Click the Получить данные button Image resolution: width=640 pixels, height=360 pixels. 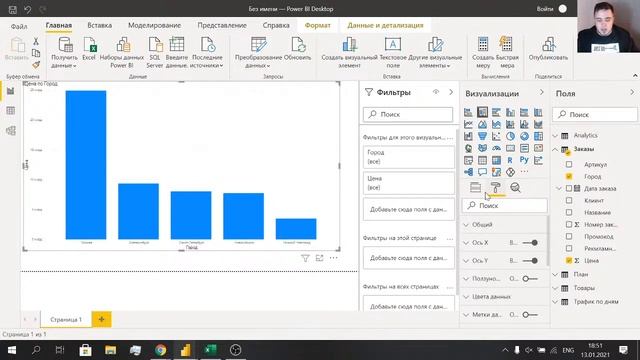(64, 53)
